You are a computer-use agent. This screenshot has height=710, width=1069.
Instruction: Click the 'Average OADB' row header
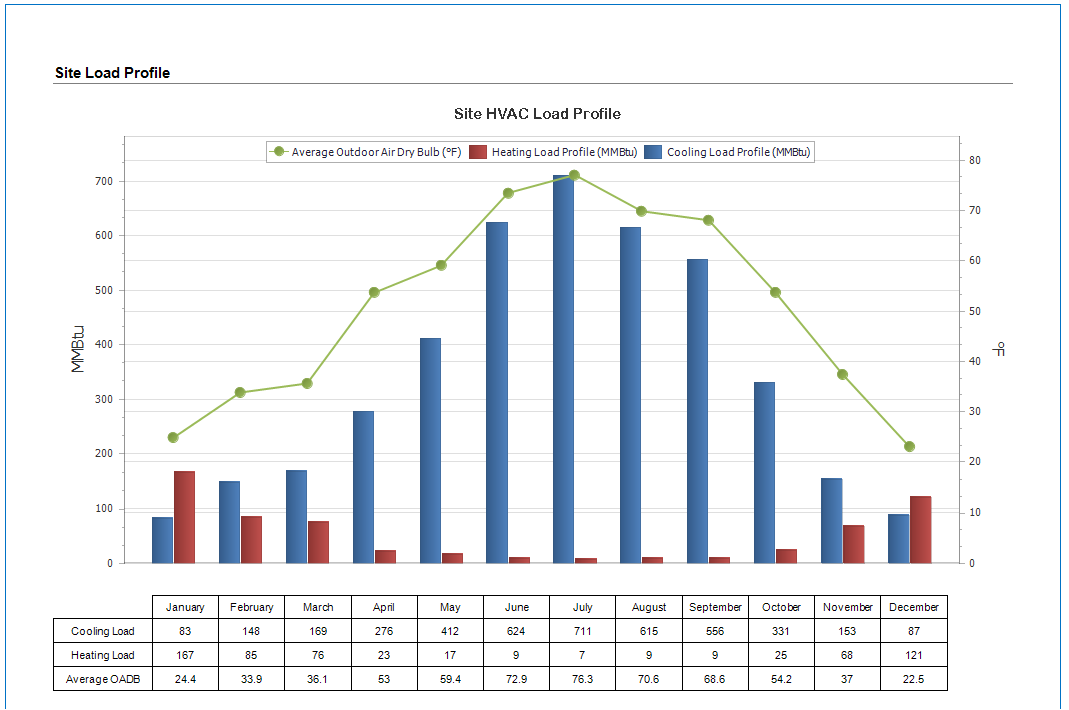click(x=103, y=679)
